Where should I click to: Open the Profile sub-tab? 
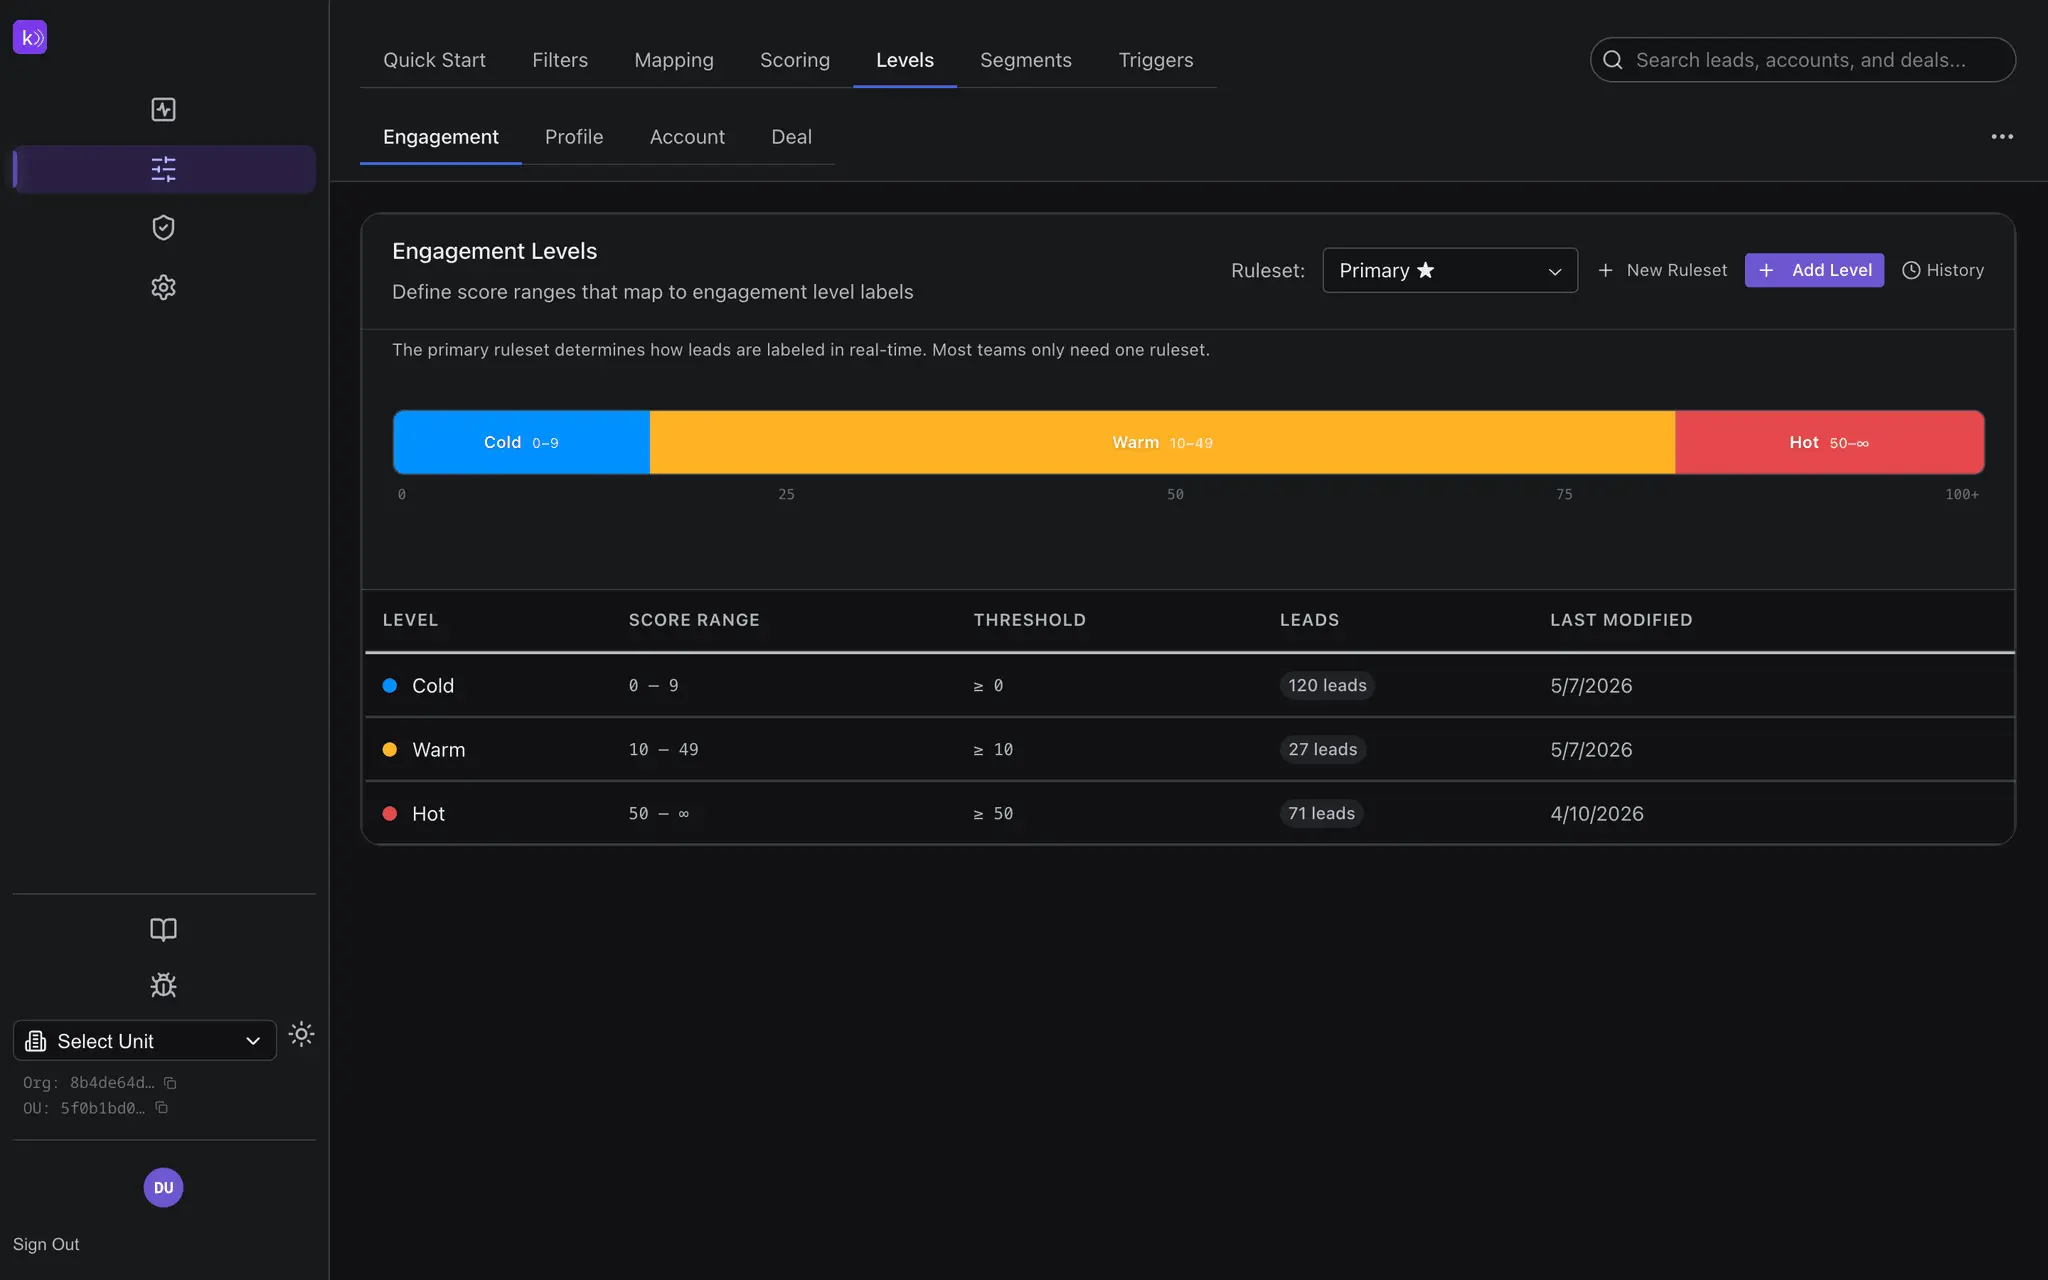click(x=574, y=137)
